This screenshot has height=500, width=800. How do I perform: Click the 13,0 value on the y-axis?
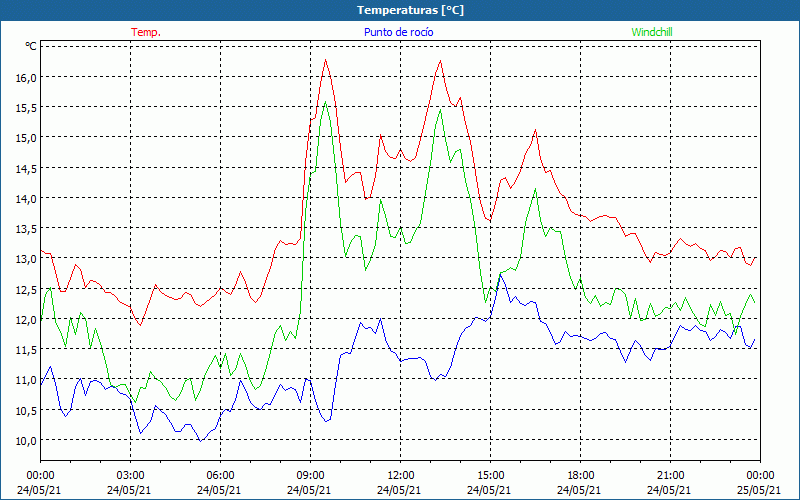pos(26,259)
